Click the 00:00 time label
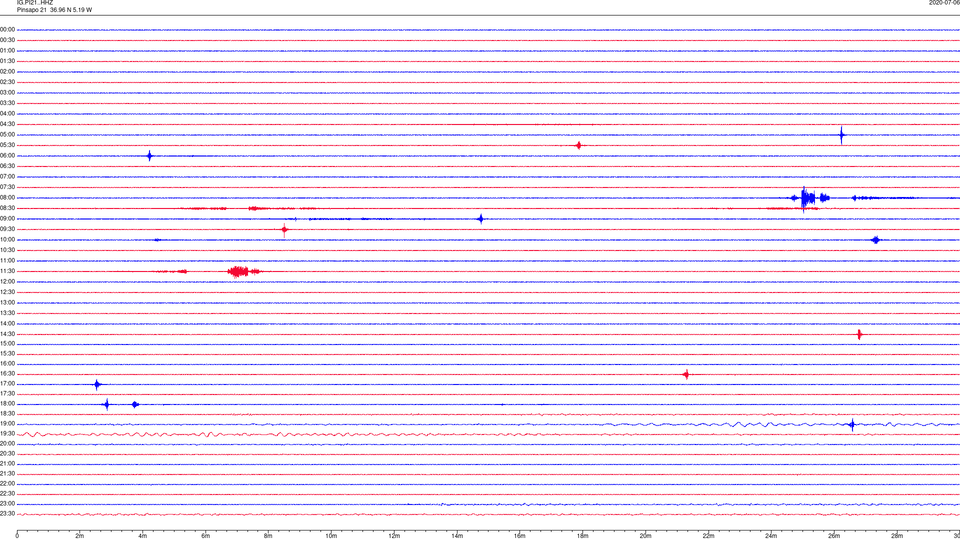The height and width of the screenshot is (540, 960). pos(7,29)
